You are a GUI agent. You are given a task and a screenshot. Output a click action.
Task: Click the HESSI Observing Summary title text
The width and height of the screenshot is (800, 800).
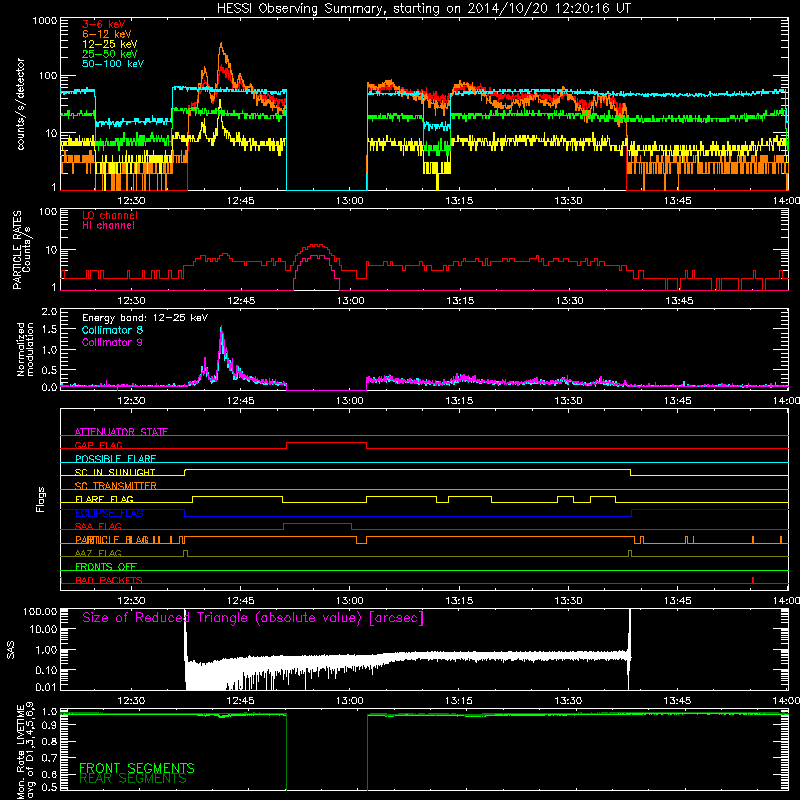[x=424, y=9]
